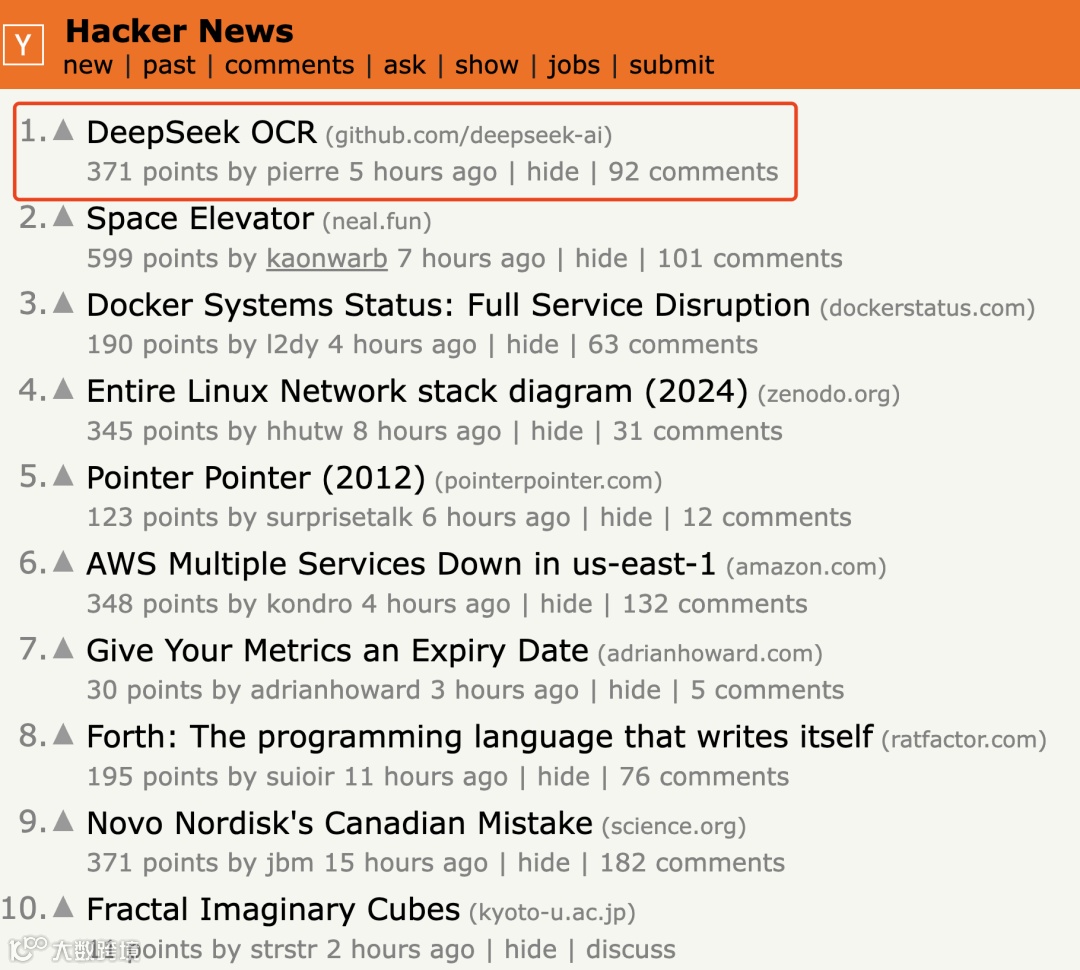The height and width of the screenshot is (970, 1080).
Task: Hide the Space Elevator story
Action: pyautogui.click(x=601, y=259)
